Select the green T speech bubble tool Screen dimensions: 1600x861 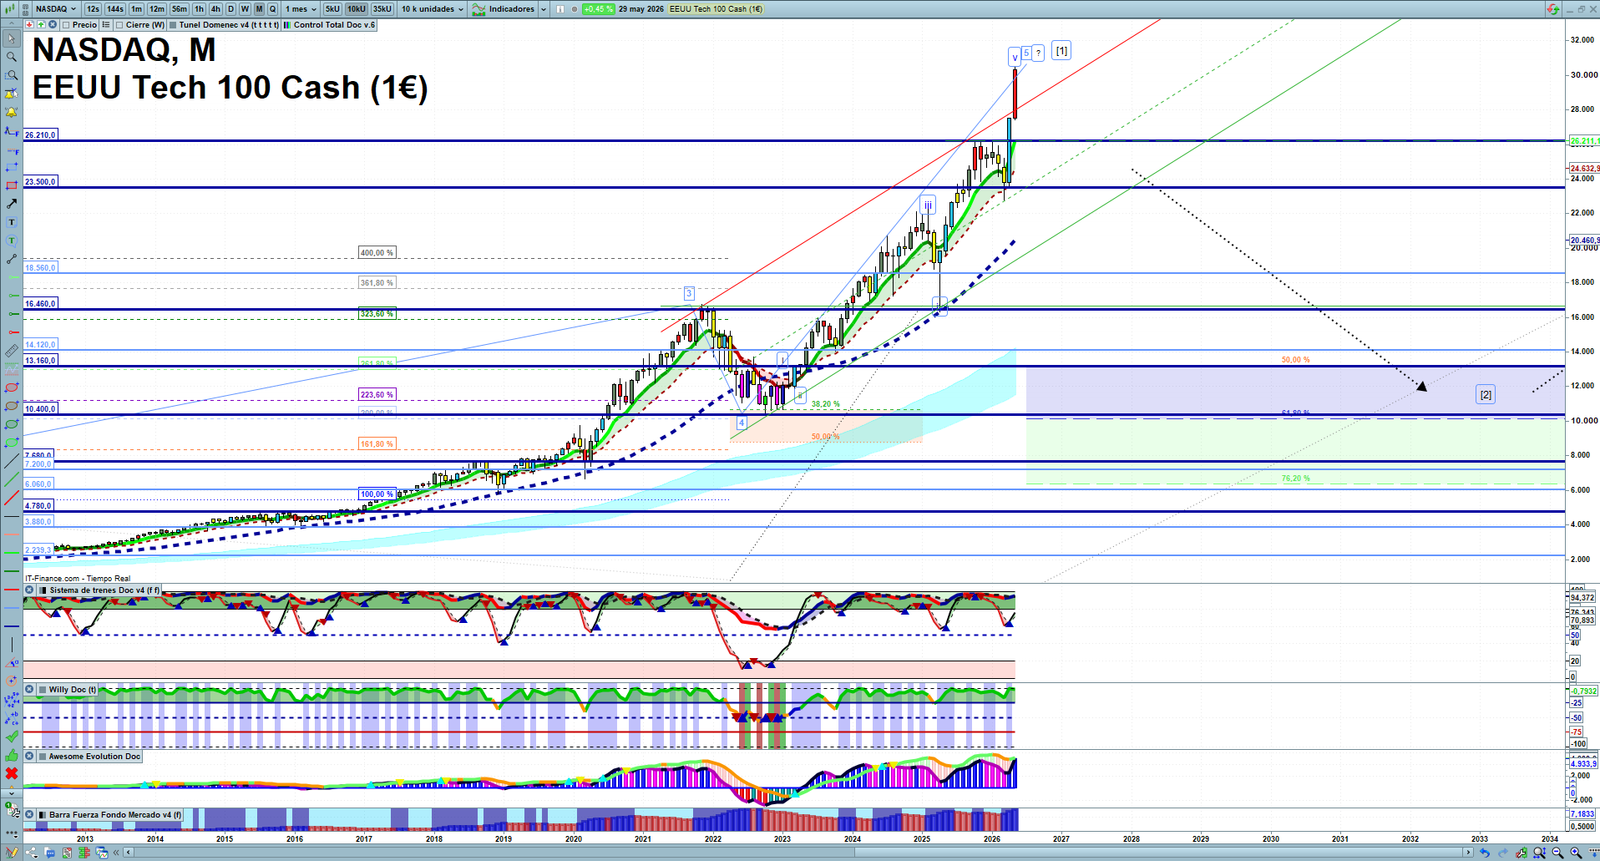(11, 240)
